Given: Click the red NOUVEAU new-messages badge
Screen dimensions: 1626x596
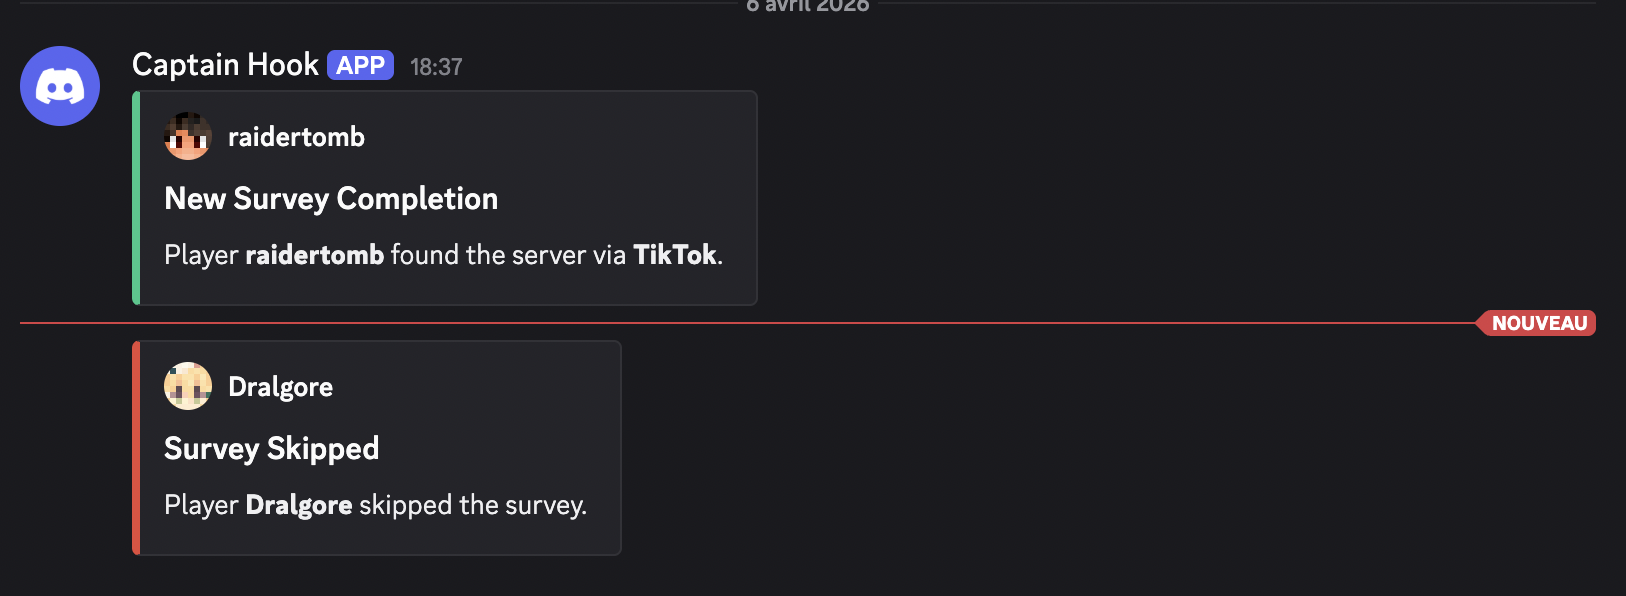Looking at the screenshot, I should [x=1538, y=323].
